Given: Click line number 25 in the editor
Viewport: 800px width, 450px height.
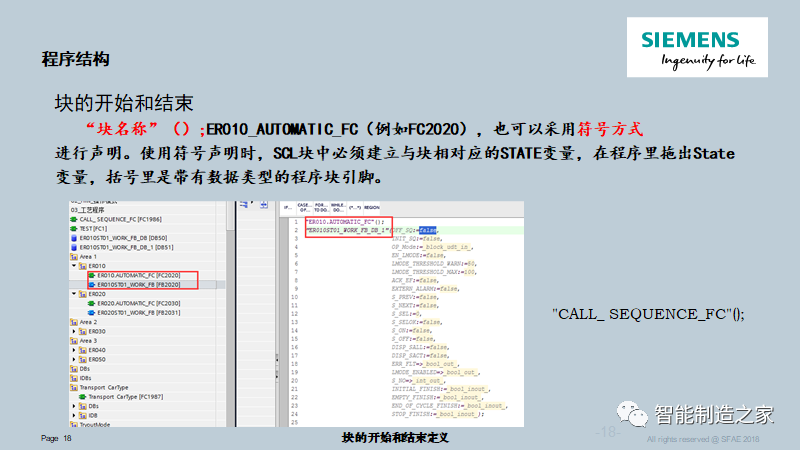Looking at the screenshot, I should pyautogui.click(x=294, y=422).
